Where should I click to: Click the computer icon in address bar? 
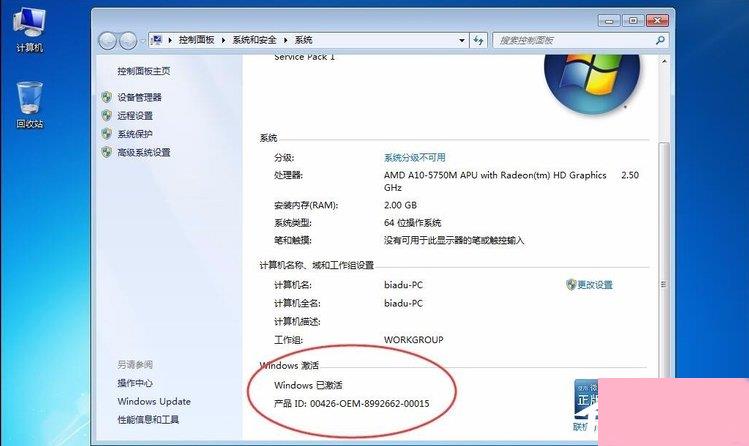(157, 40)
